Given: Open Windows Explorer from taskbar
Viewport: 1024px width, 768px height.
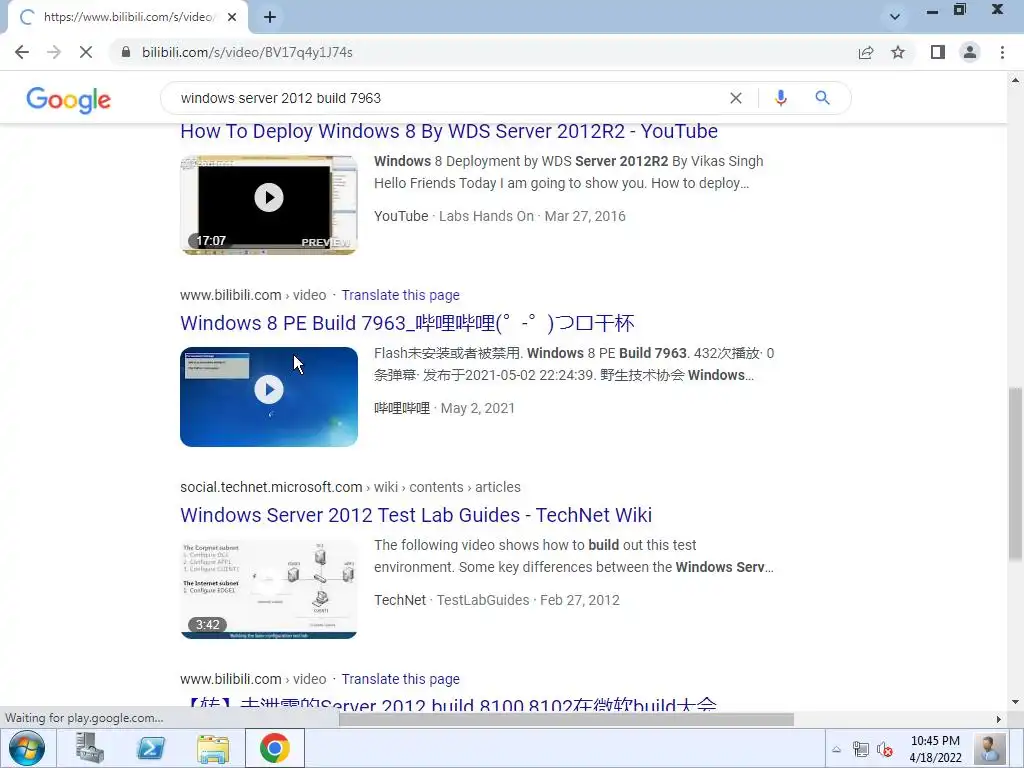Looking at the screenshot, I should (x=213, y=748).
